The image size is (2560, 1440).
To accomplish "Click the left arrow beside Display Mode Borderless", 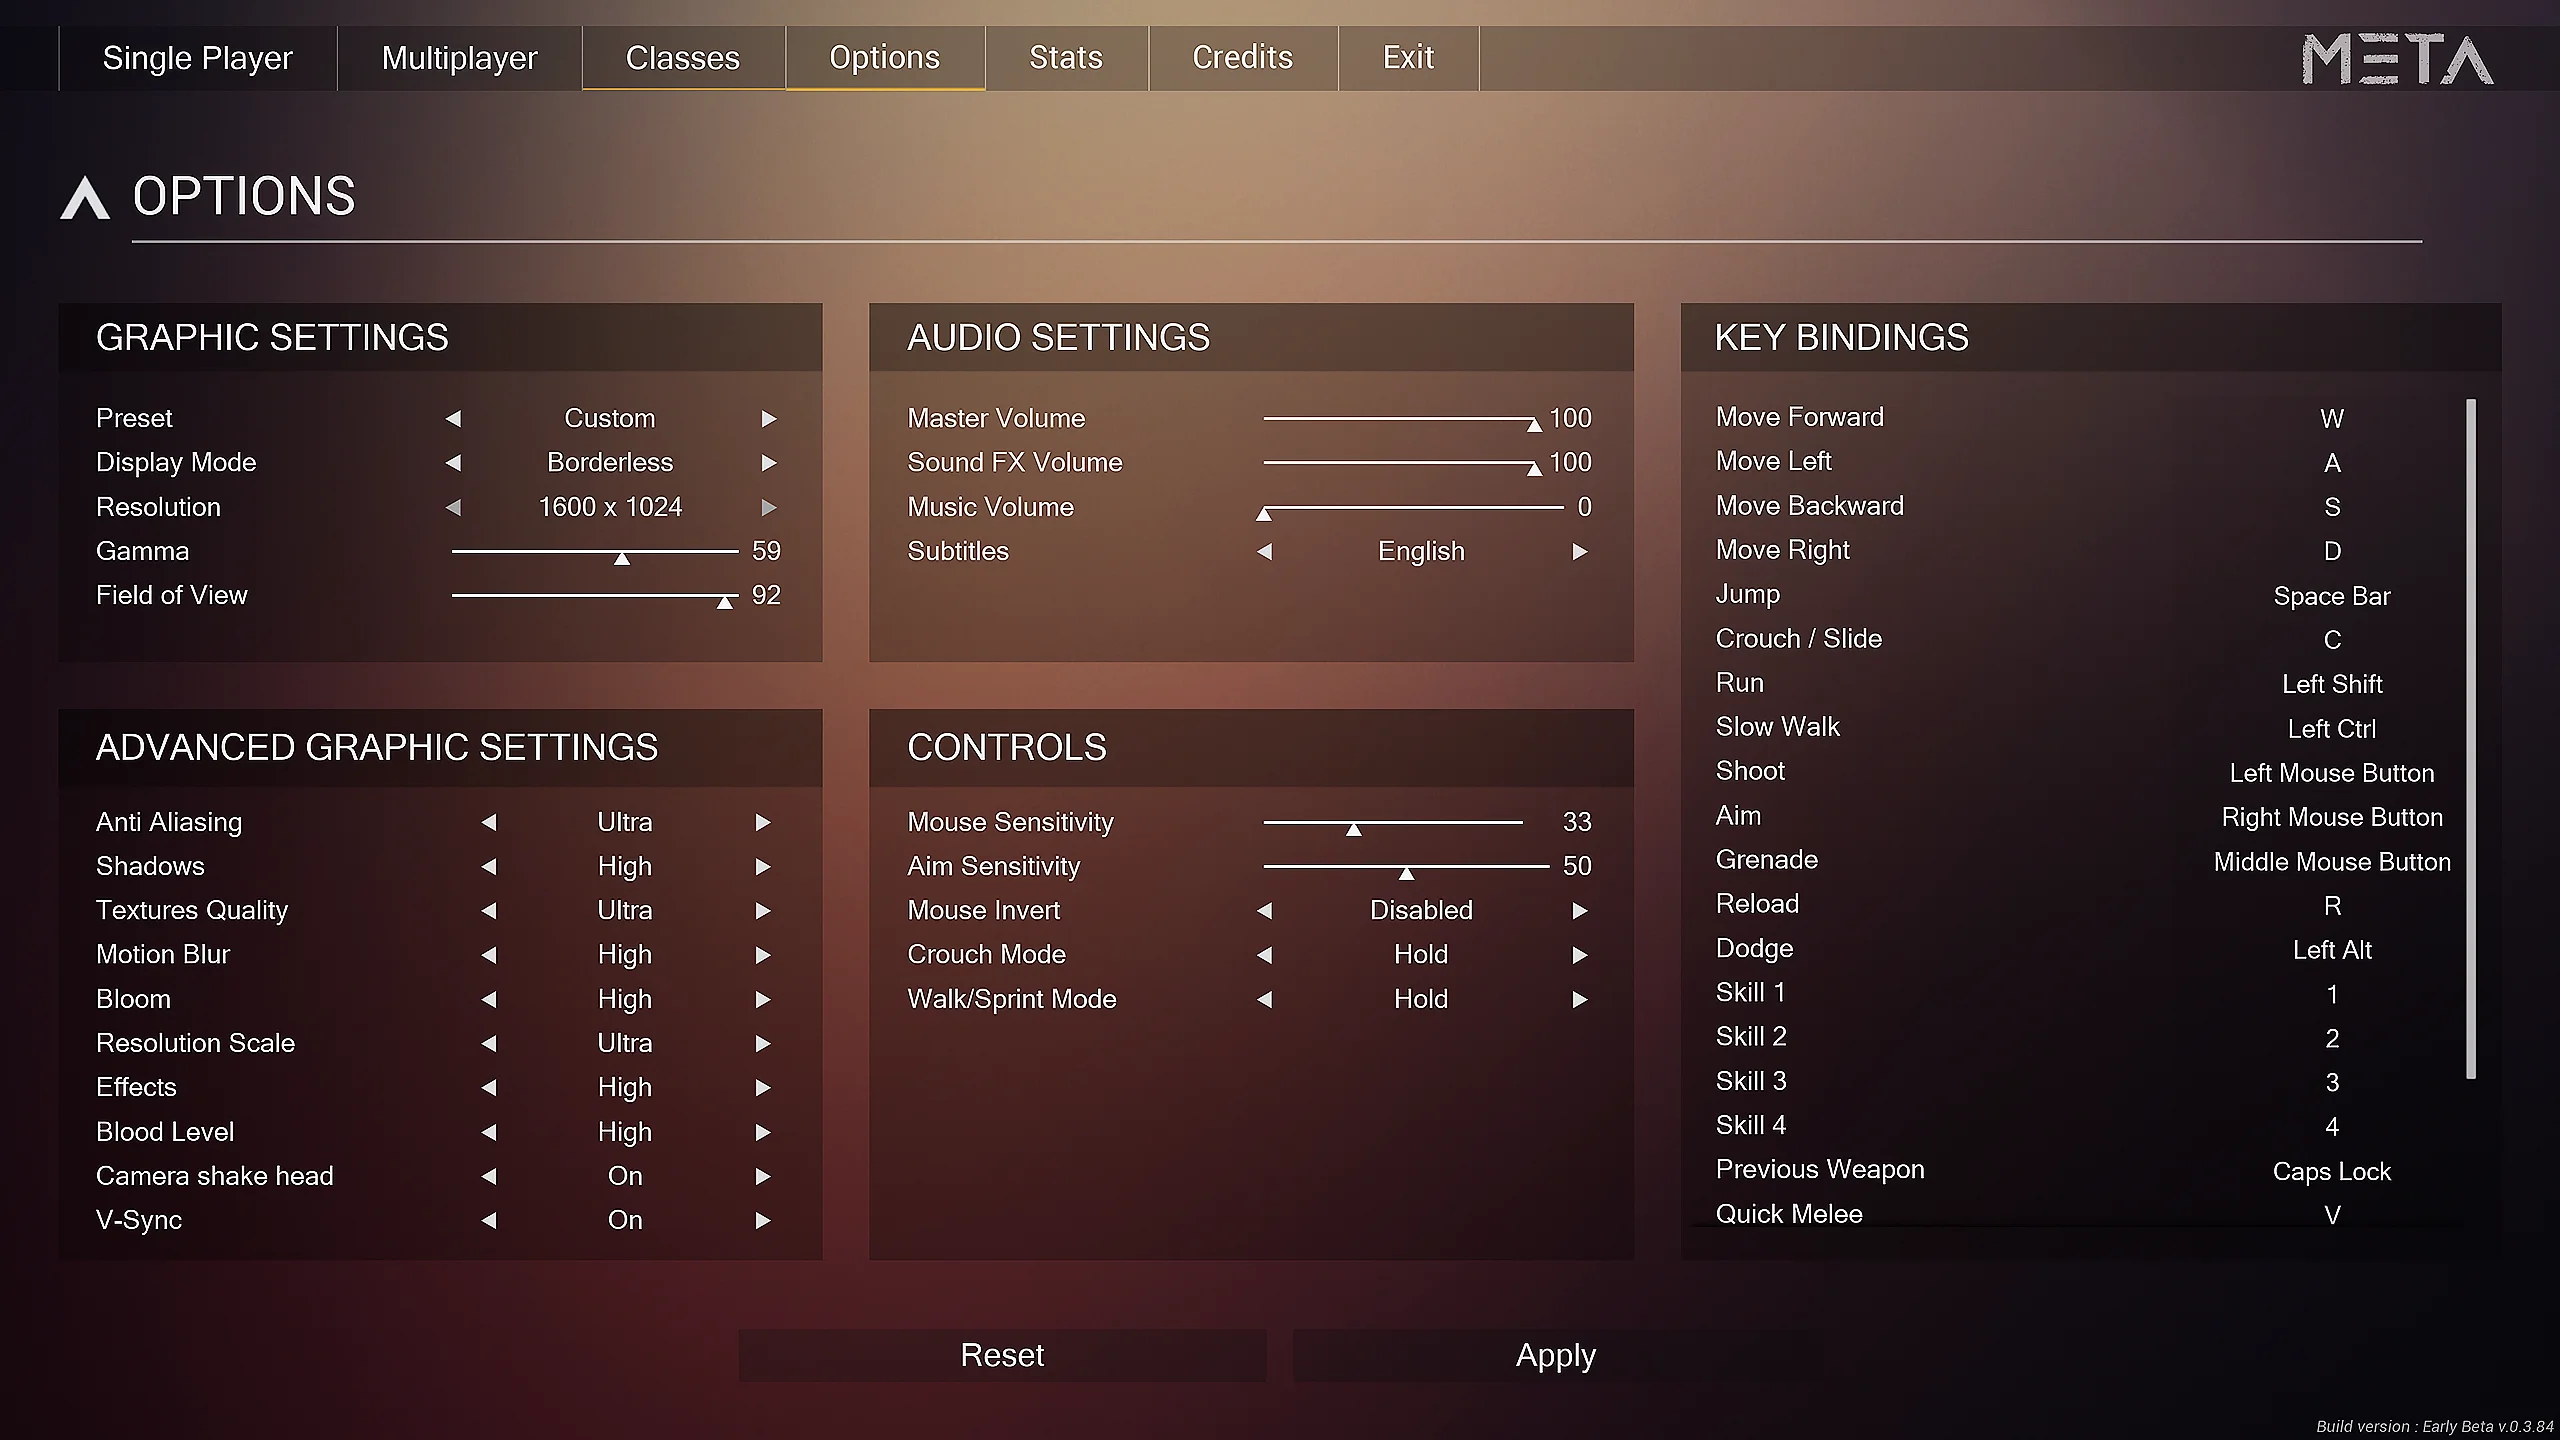I will 453,462.
